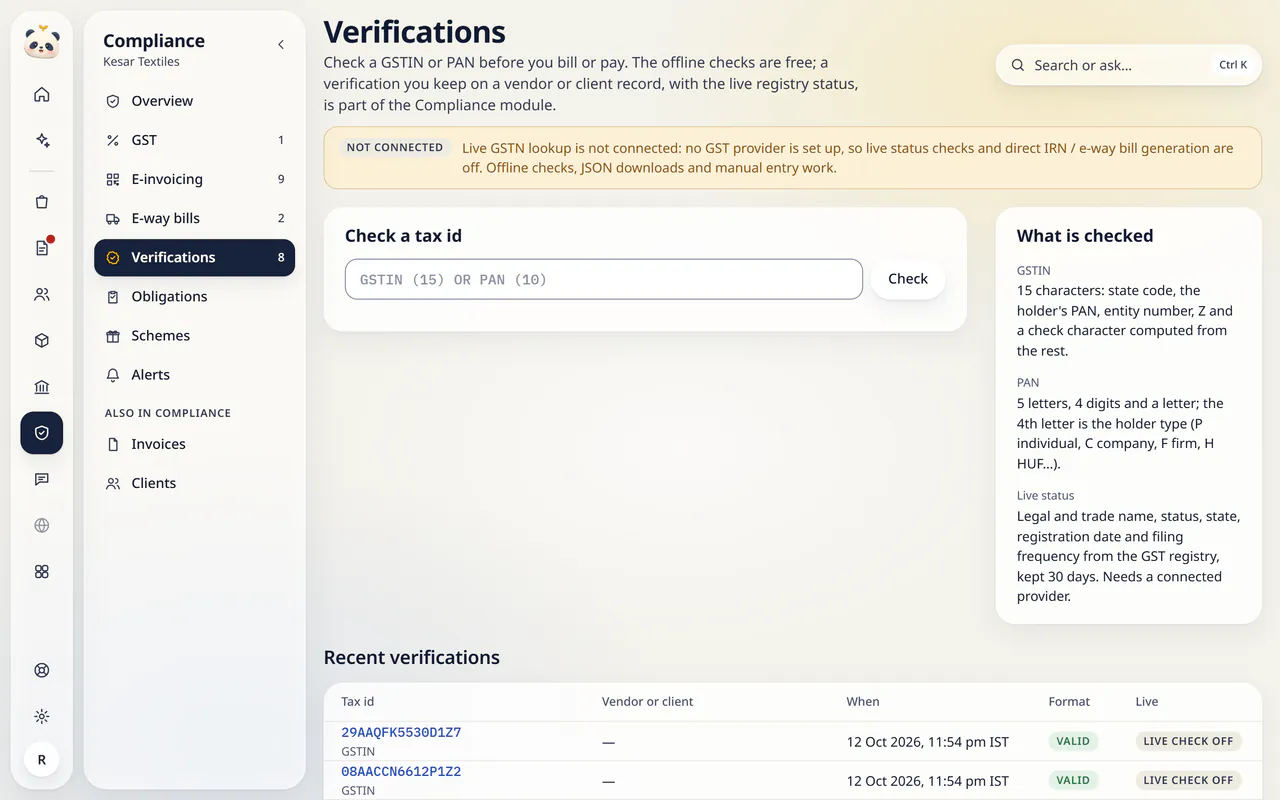The width and height of the screenshot is (1280, 800).
Task: Open the GST menu item
Action: 195,140
